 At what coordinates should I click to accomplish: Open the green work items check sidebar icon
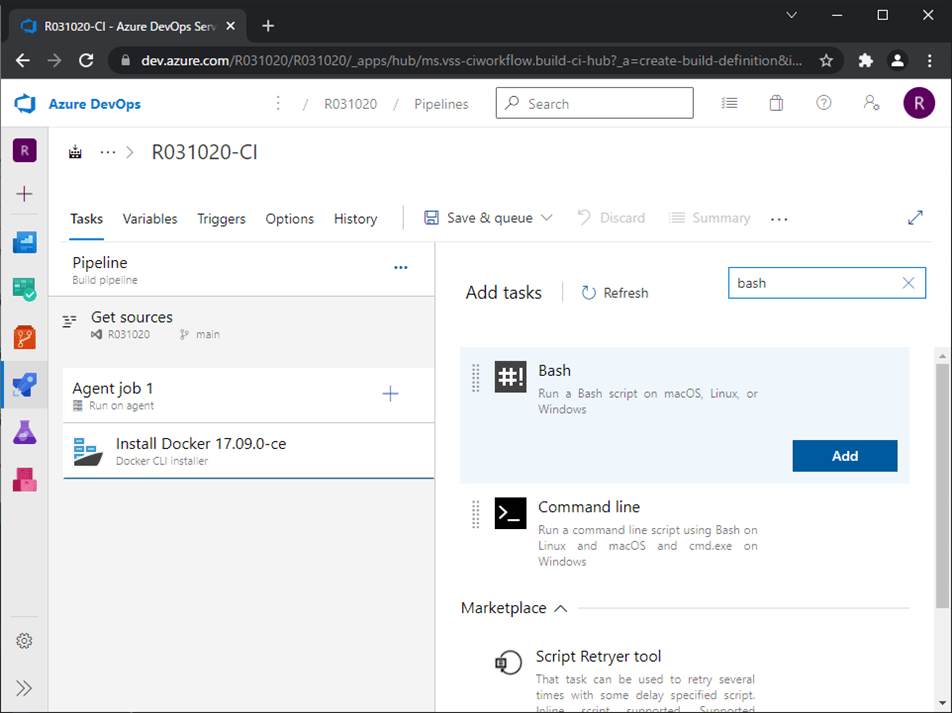[x=24, y=289]
